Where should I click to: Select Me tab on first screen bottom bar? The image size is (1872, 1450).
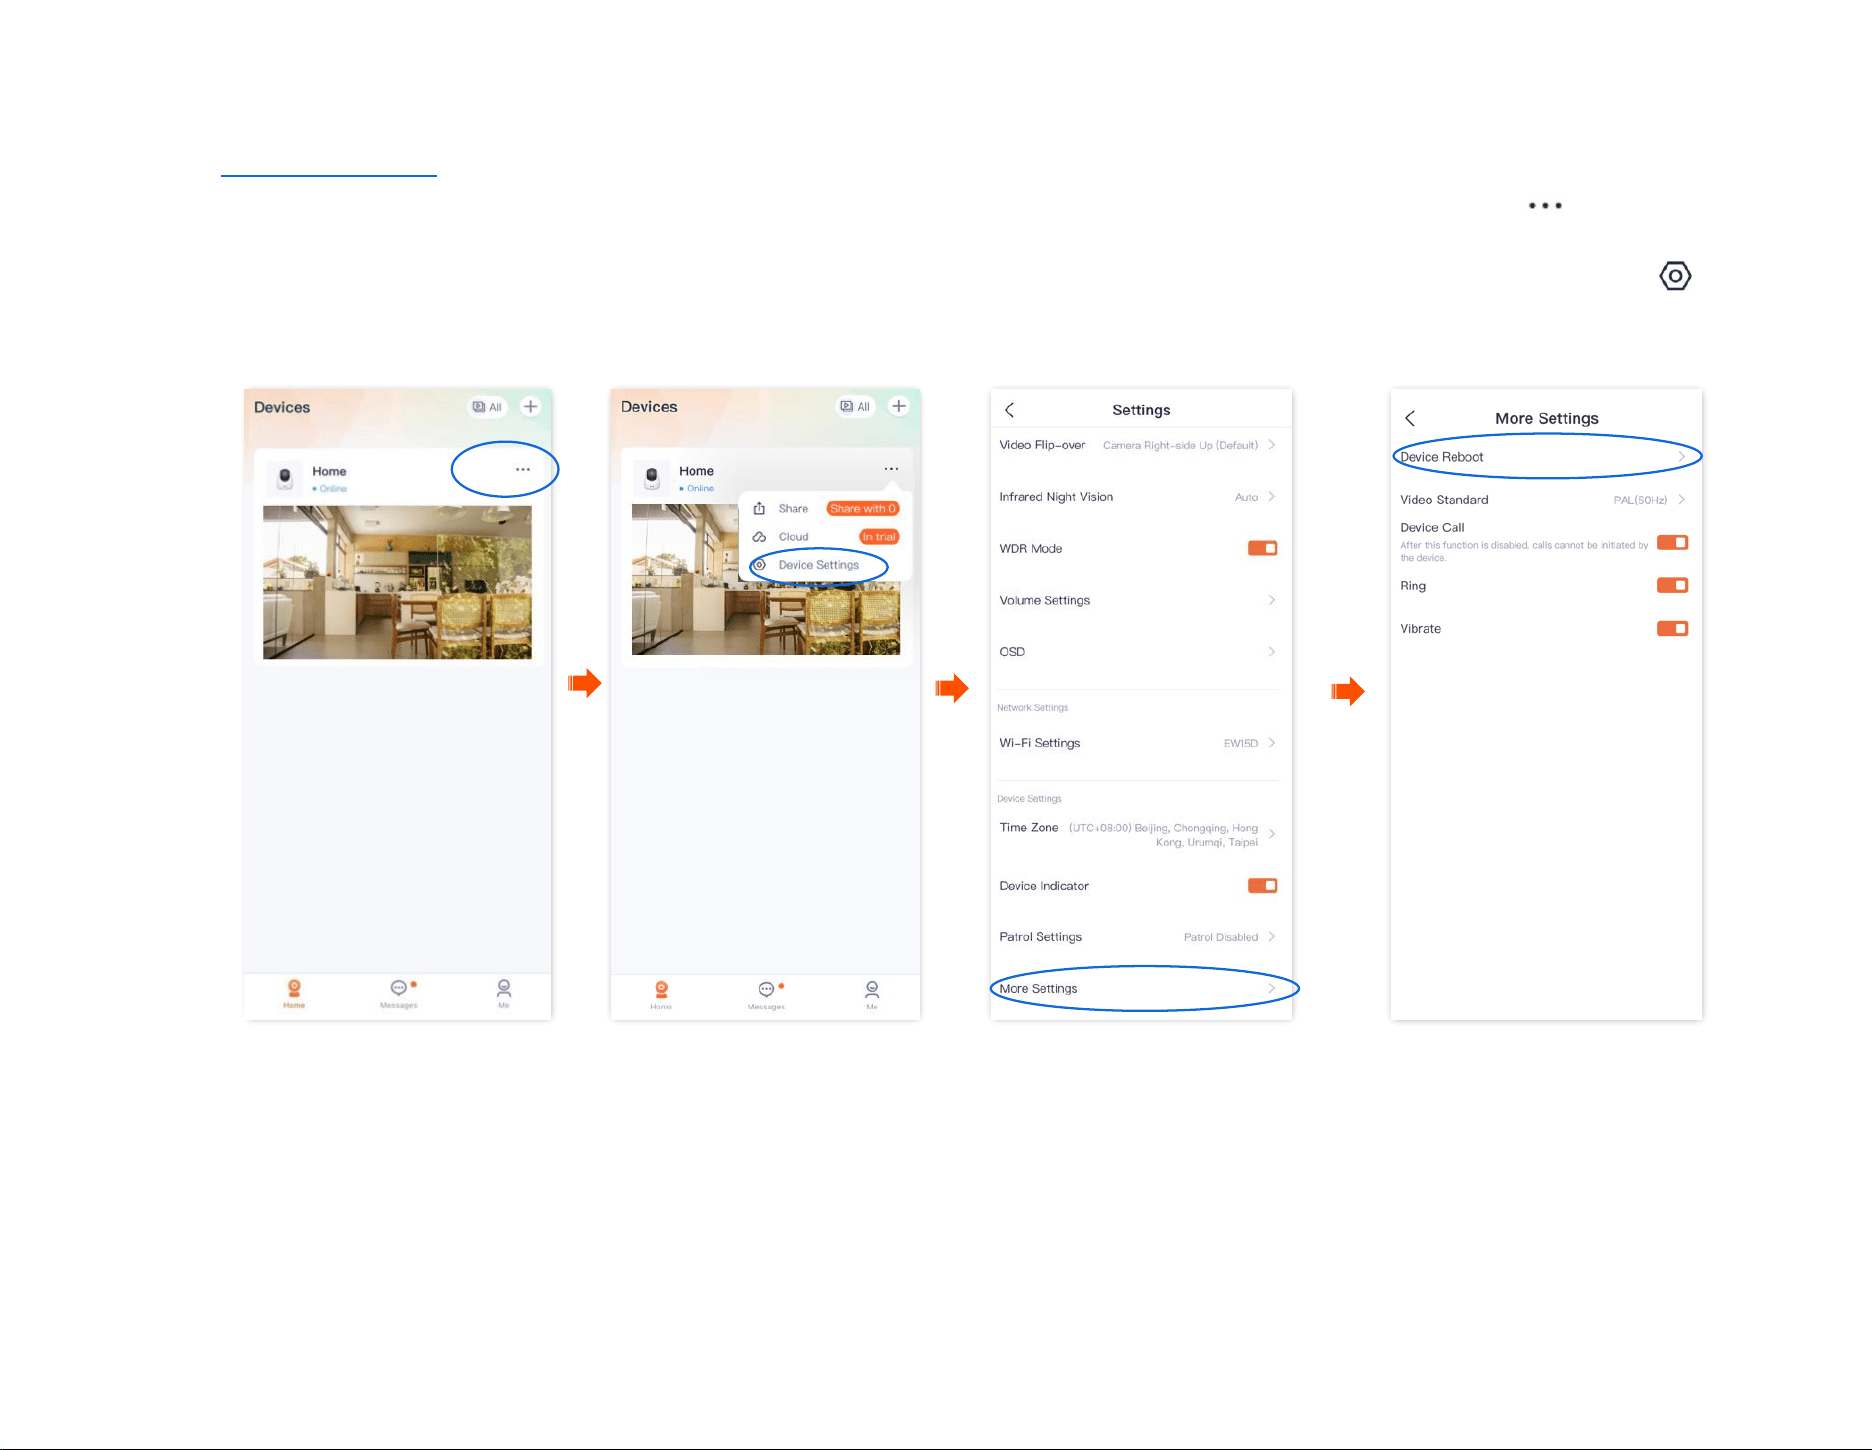[504, 994]
